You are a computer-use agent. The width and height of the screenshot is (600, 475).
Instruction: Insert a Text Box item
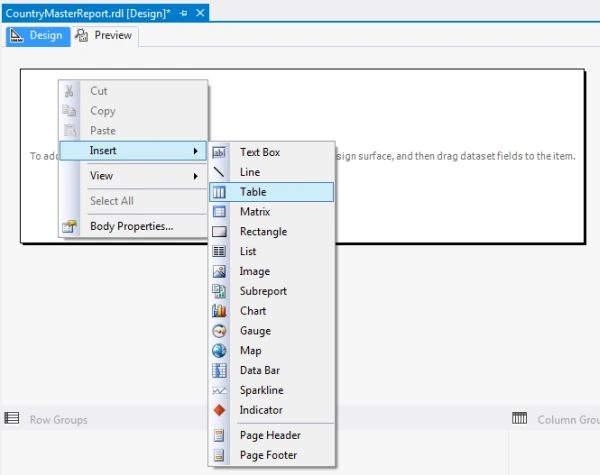[x=272, y=152]
